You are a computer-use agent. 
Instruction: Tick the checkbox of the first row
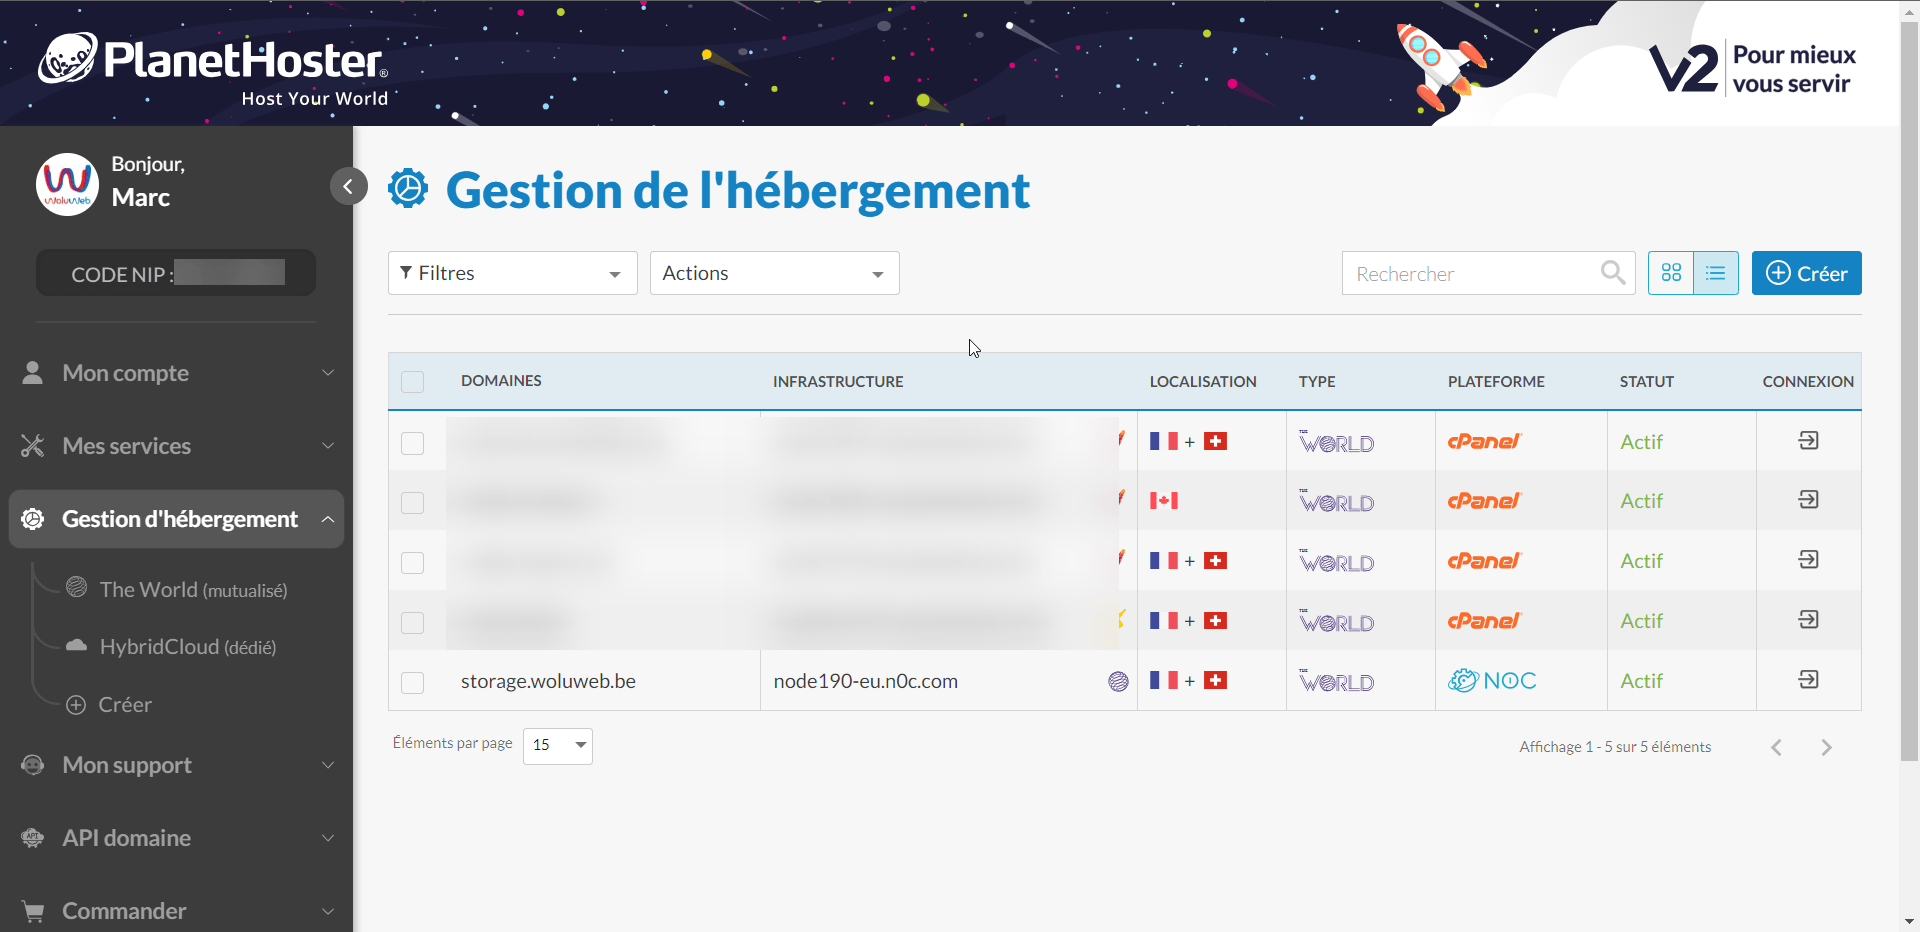point(412,443)
